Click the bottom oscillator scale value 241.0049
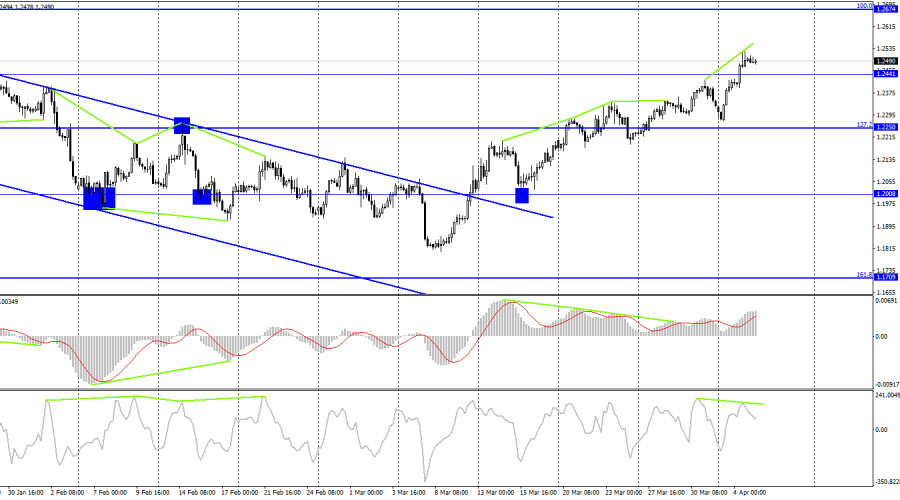900x500 pixels. click(x=887, y=395)
